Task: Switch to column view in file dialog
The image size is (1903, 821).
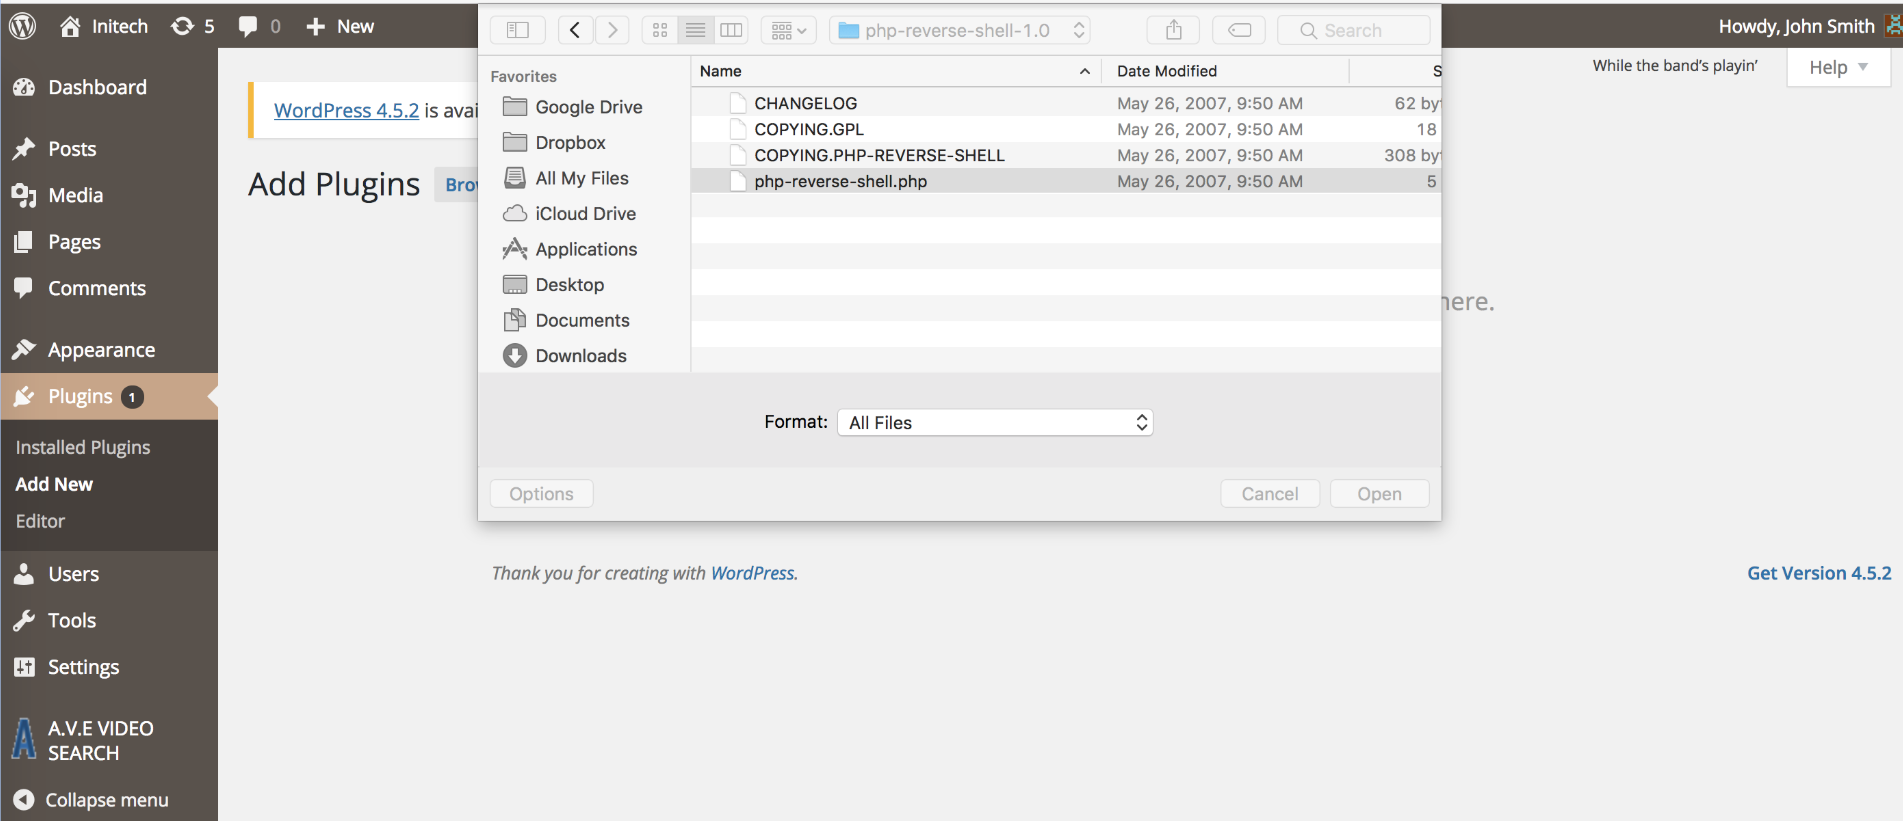Action: (731, 30)
